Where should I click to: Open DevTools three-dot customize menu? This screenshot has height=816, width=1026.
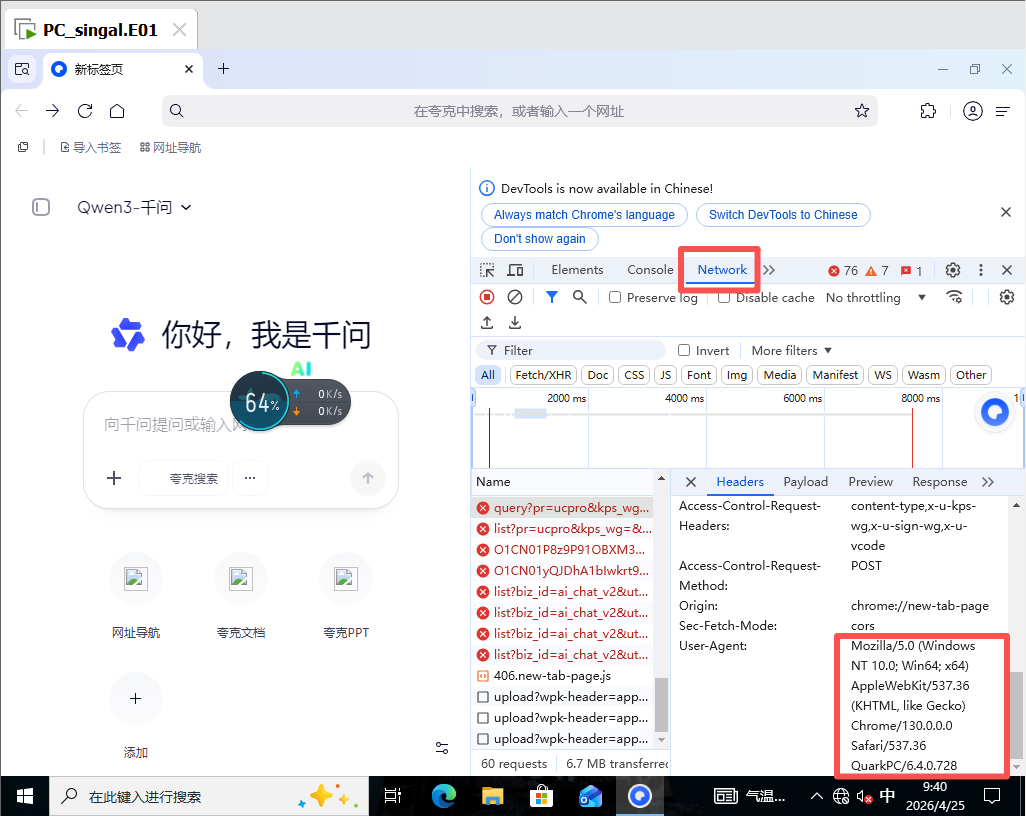point(980,270)
